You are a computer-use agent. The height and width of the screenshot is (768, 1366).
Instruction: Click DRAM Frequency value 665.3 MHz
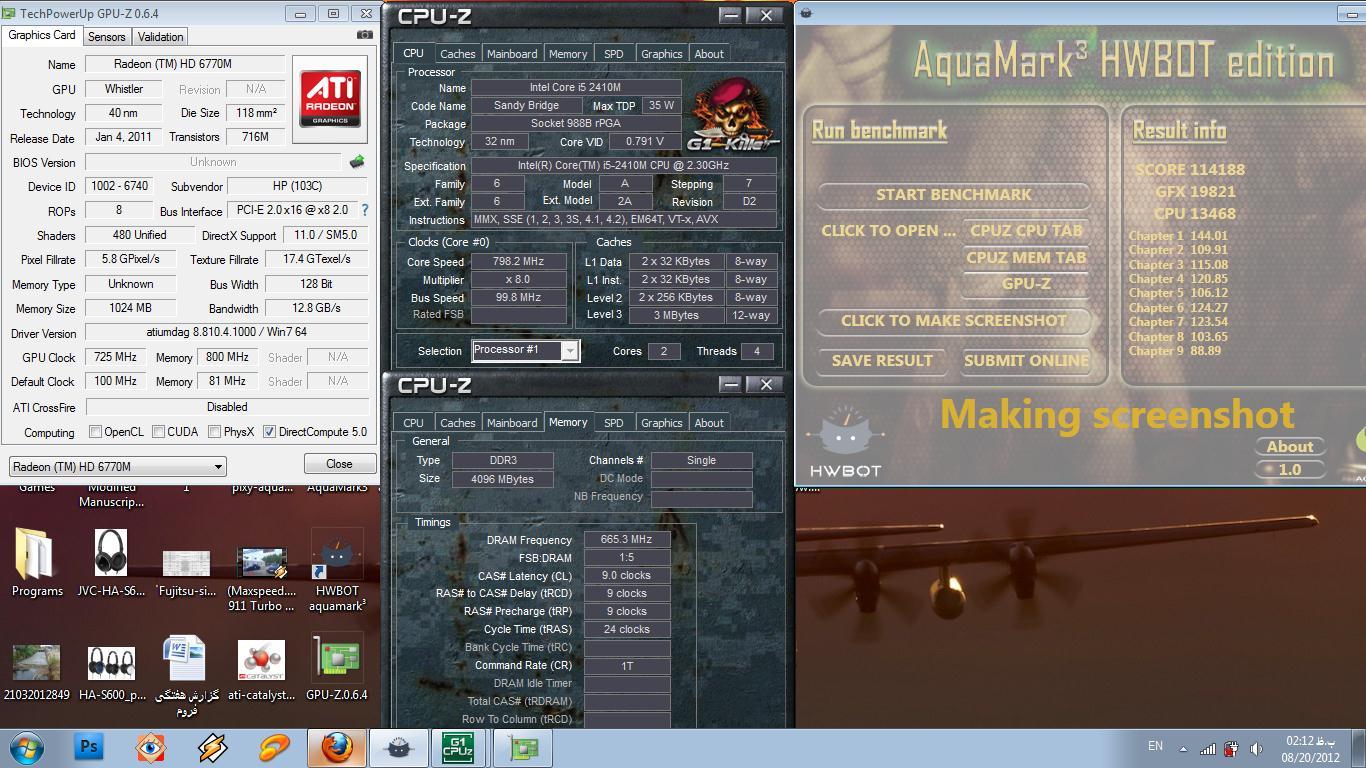(x=627, y=540)
